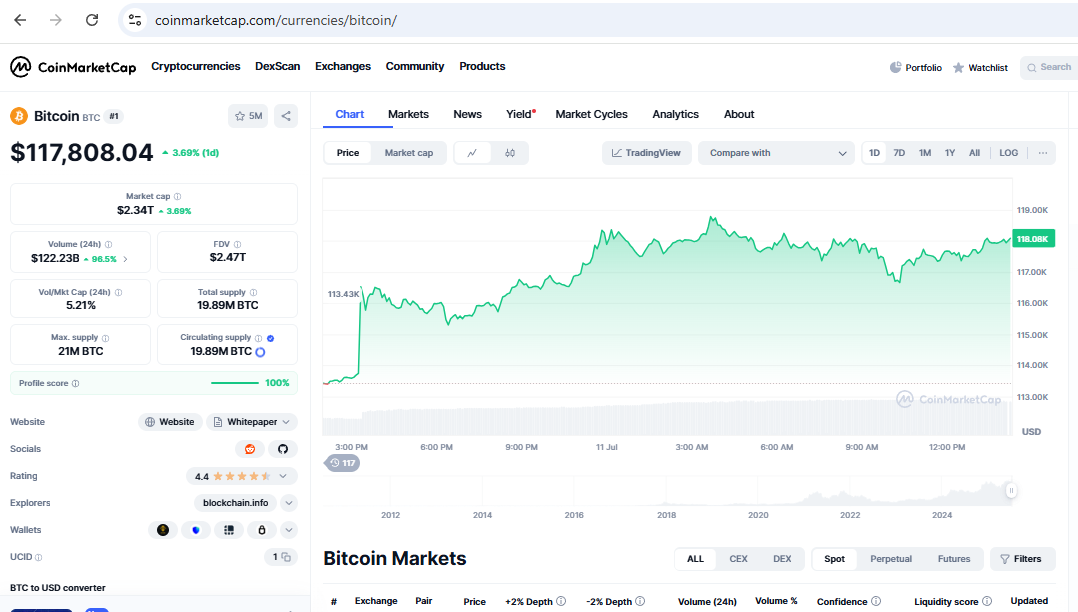Switch to the News tab
Image resolution: width=1078 pixels, height=612 pixels.
coord(468,114)
